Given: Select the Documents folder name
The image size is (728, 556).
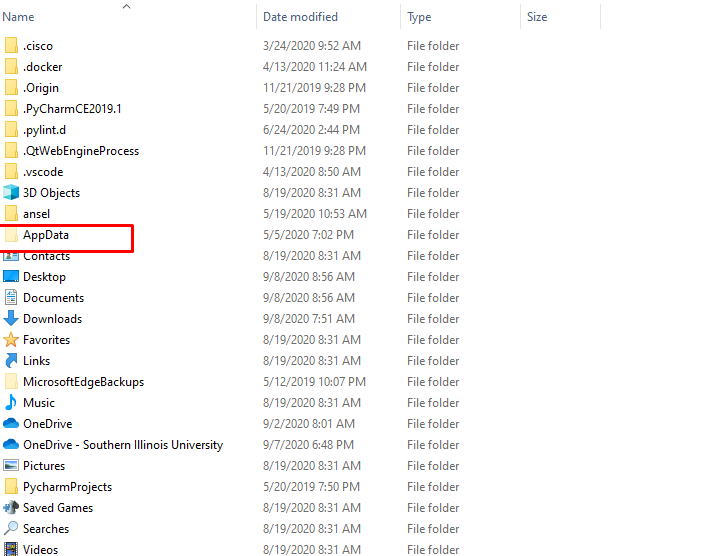Looking at the screenshot, I should [54, 298].
